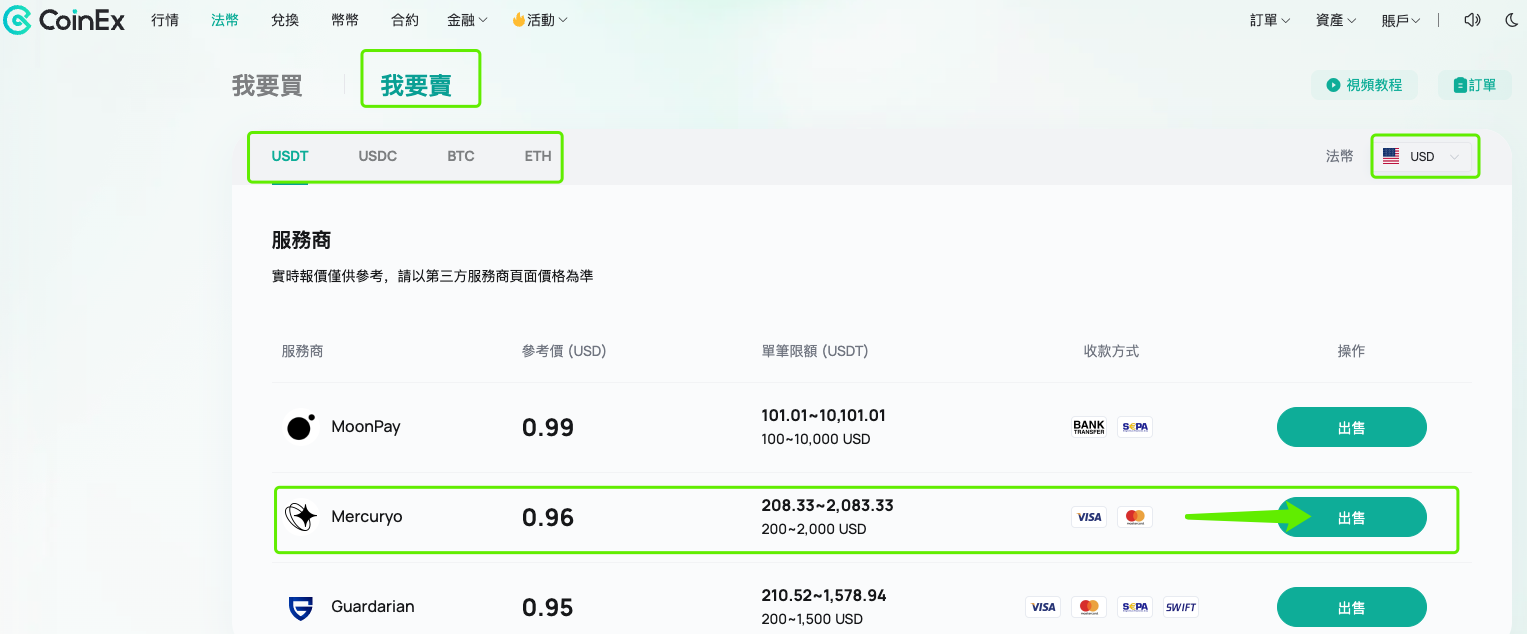Click reference price 0.96
This screenshot has height=634, width=1527.
click(548, 518)
